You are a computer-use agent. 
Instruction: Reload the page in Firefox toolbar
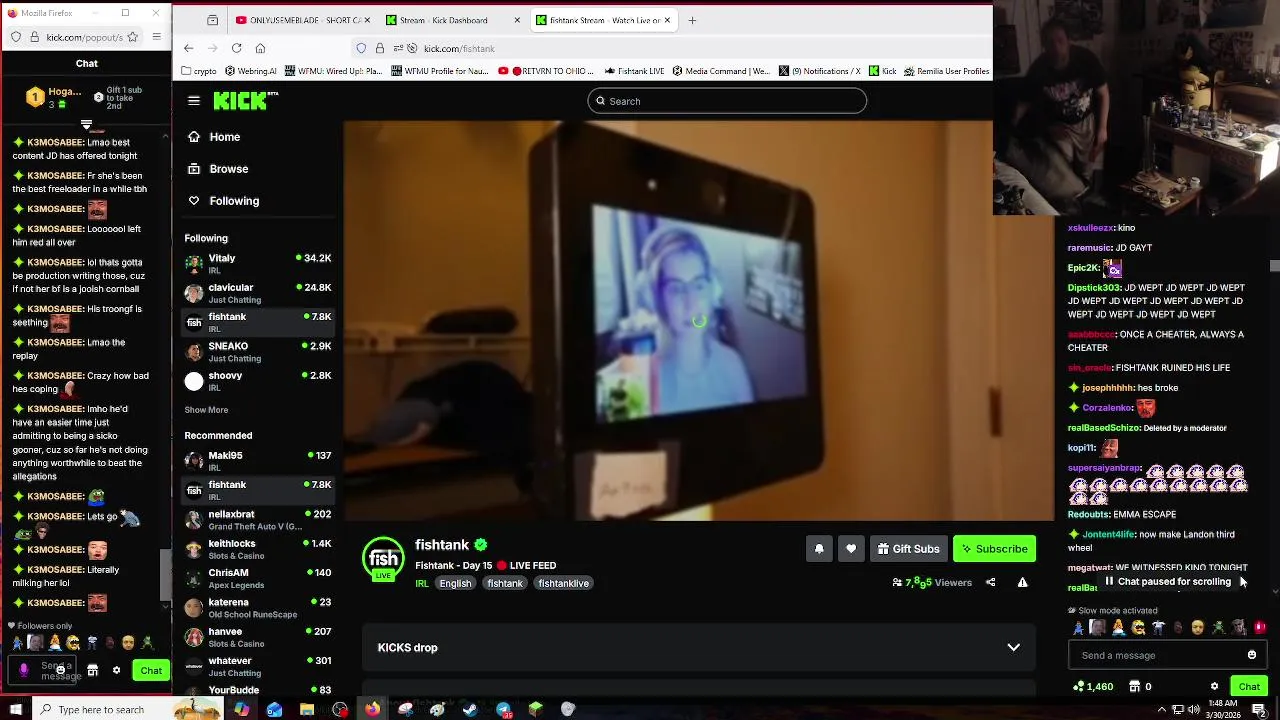pyautogui.click(x=236, y=48)
